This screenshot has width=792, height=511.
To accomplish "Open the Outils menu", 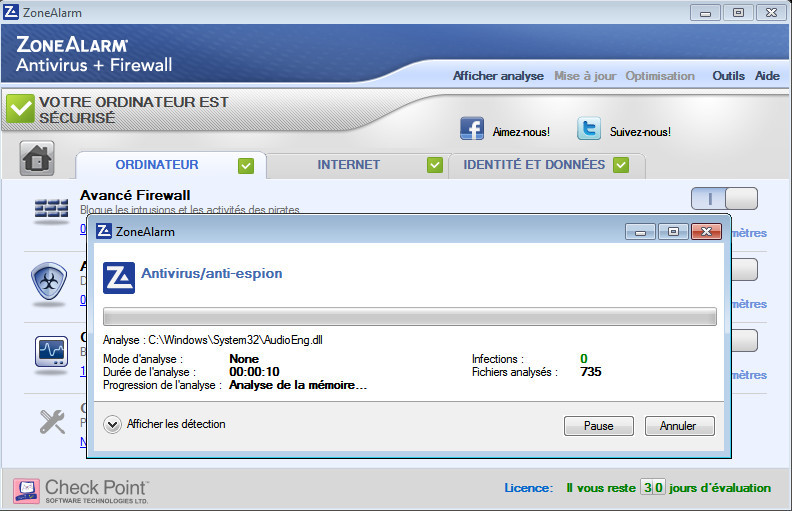I will (728, 76).
